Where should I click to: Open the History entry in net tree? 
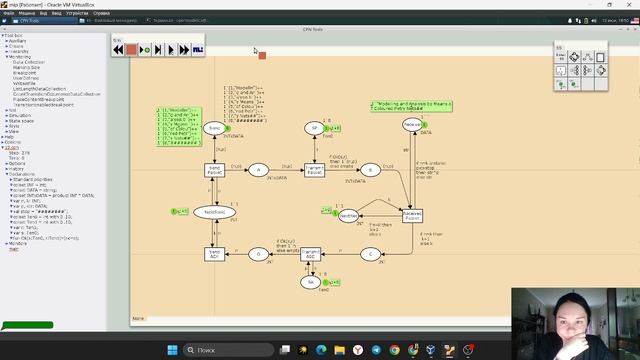[x=16, y=169]
